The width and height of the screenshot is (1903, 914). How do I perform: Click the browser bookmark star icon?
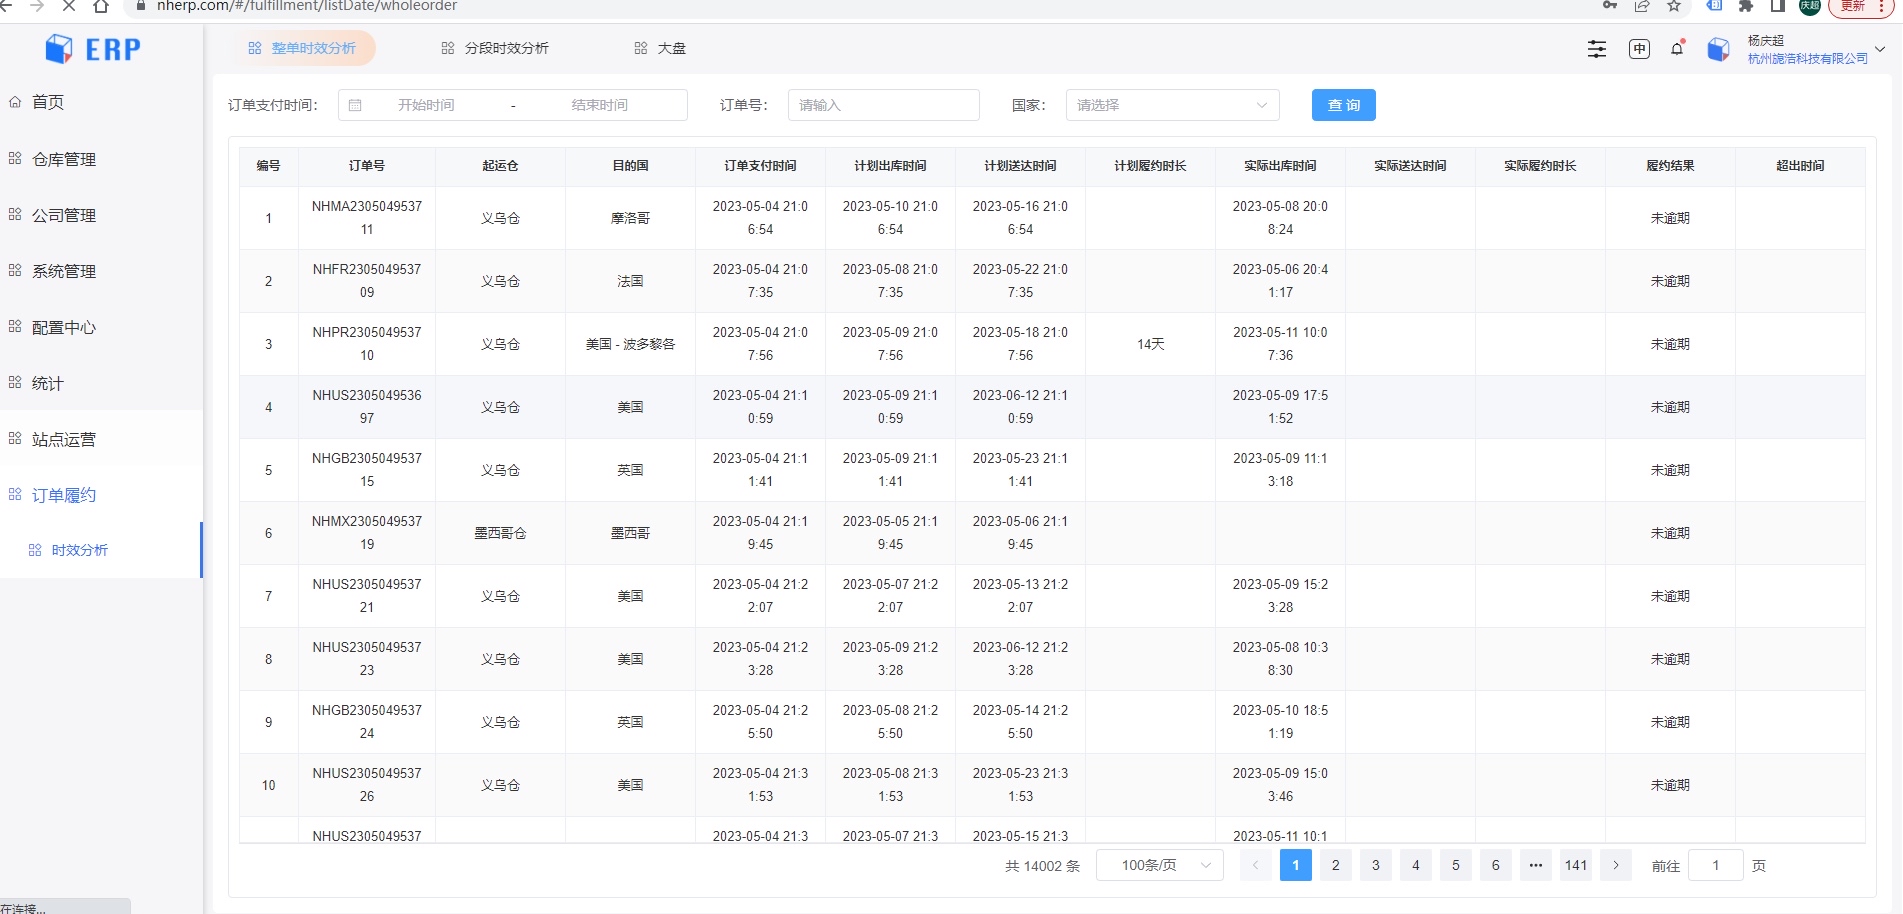1674,6
